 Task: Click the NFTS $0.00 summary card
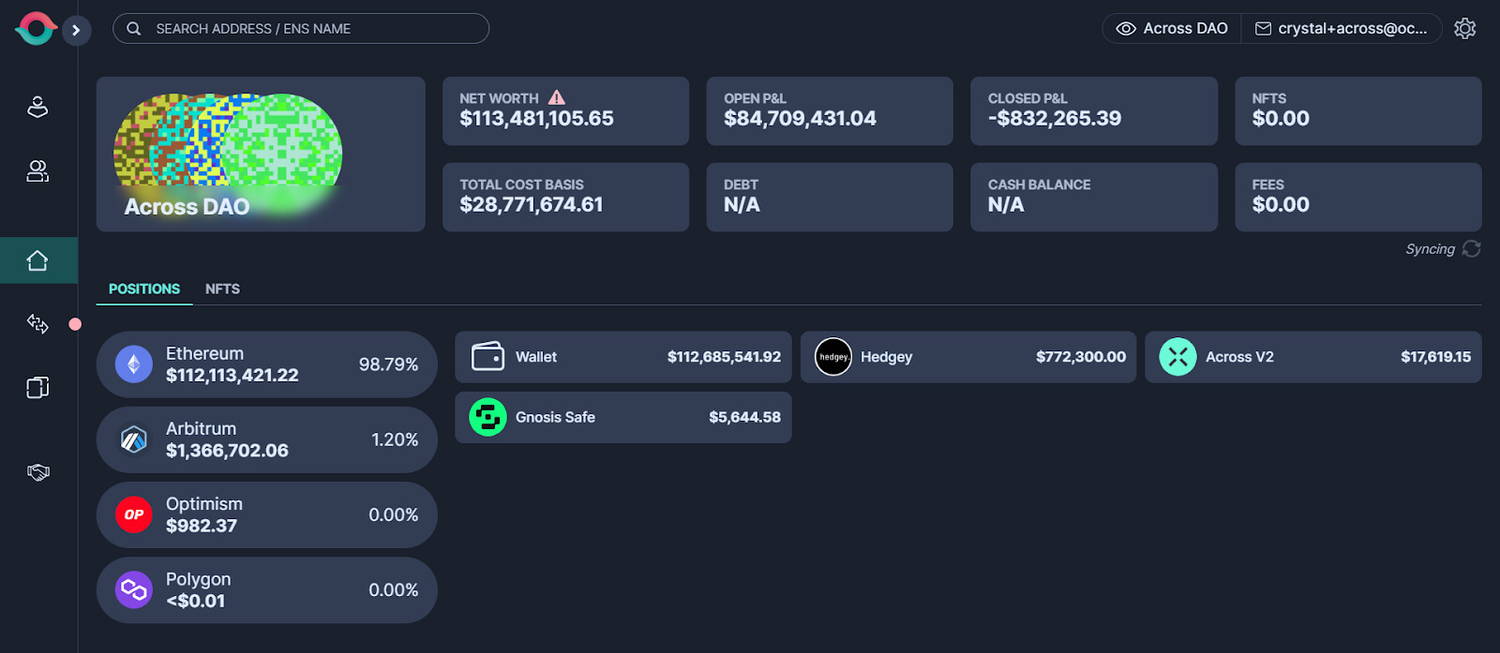click(x=1358, y=111)
